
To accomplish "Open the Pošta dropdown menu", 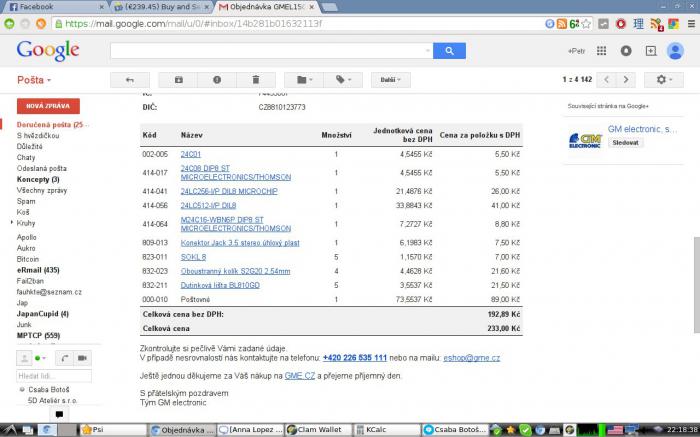I will (x=34, y=80).
